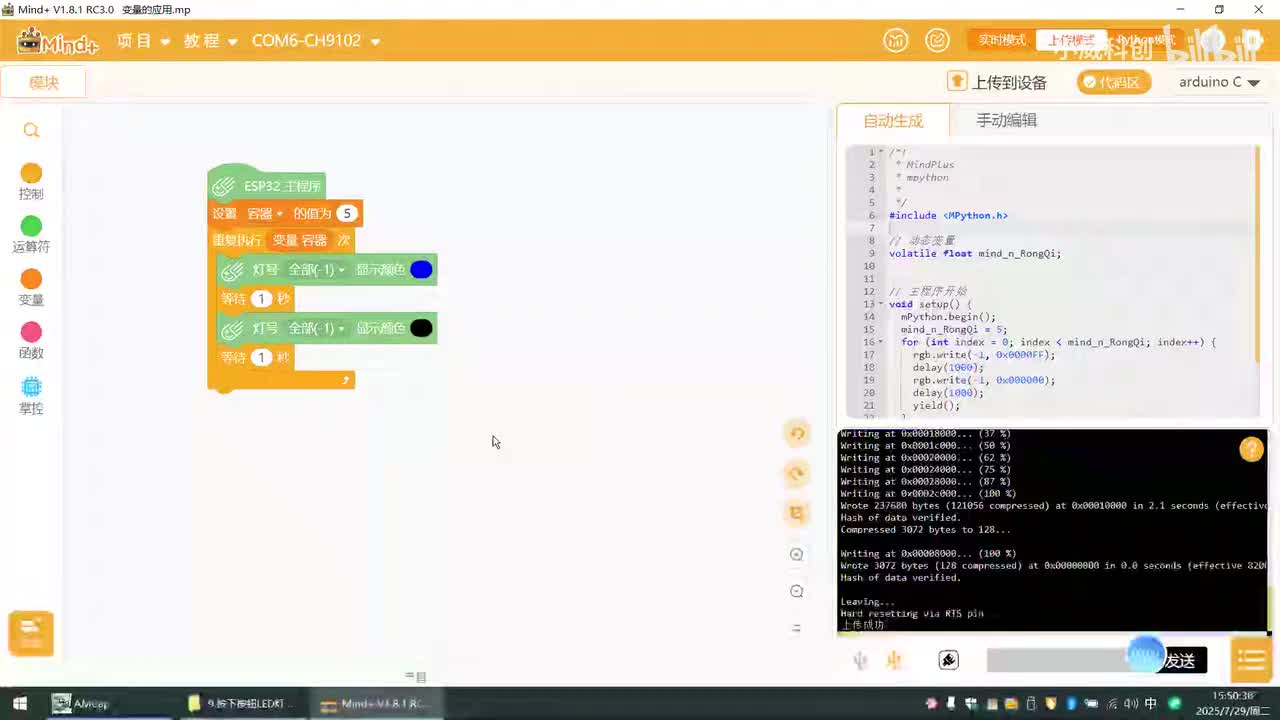Collapse the fold arrow at code line 1

click(881, 152)
